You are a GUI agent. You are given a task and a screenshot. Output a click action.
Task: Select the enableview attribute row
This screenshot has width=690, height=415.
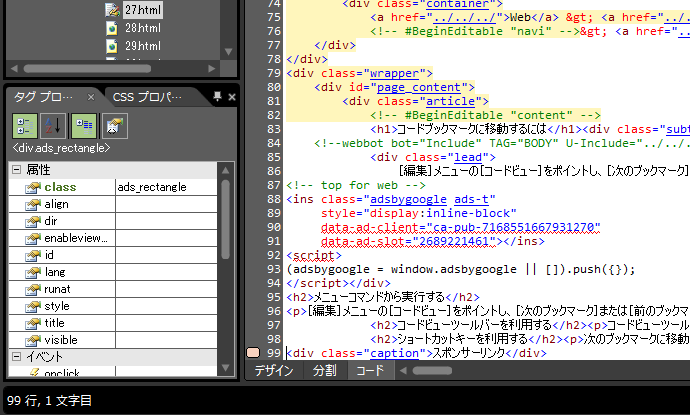(113, 238)
